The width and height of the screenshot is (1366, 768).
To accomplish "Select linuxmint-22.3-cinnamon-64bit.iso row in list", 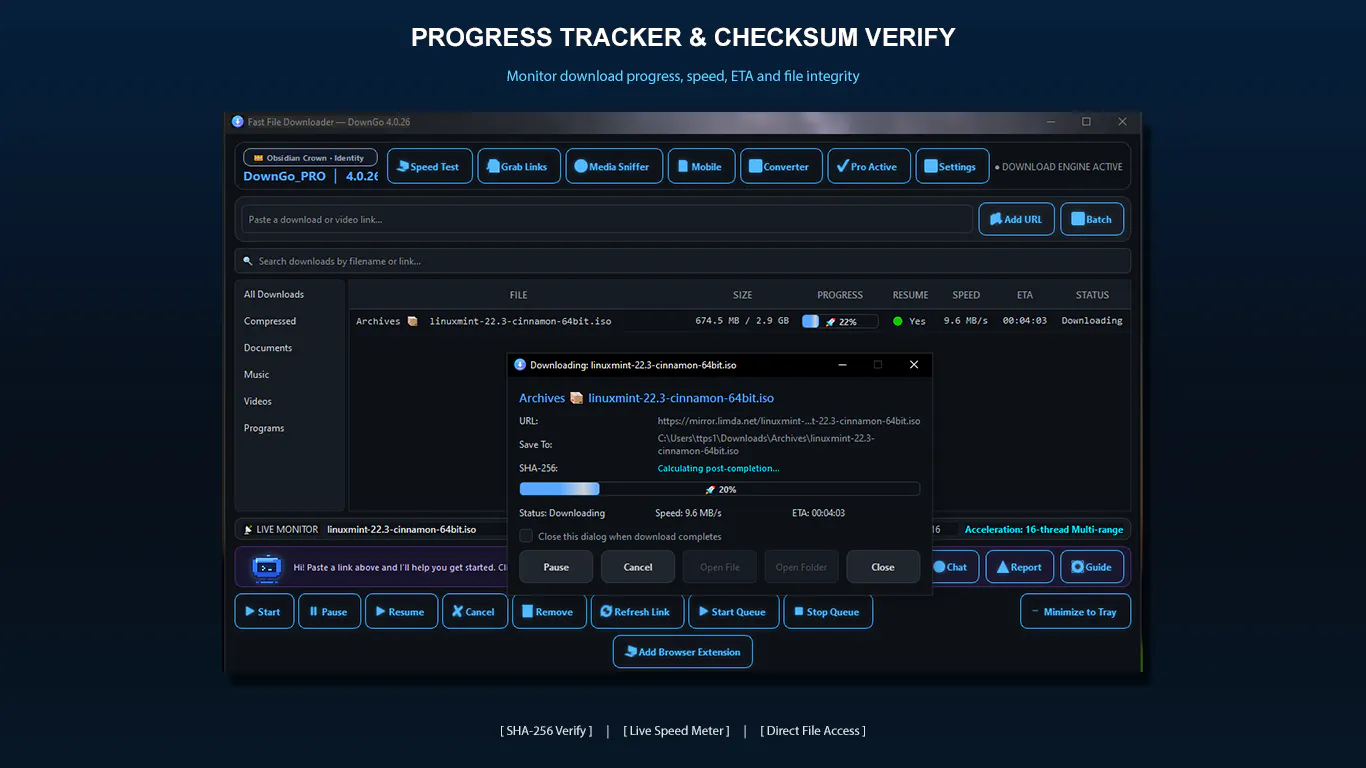I will (739, 321).
